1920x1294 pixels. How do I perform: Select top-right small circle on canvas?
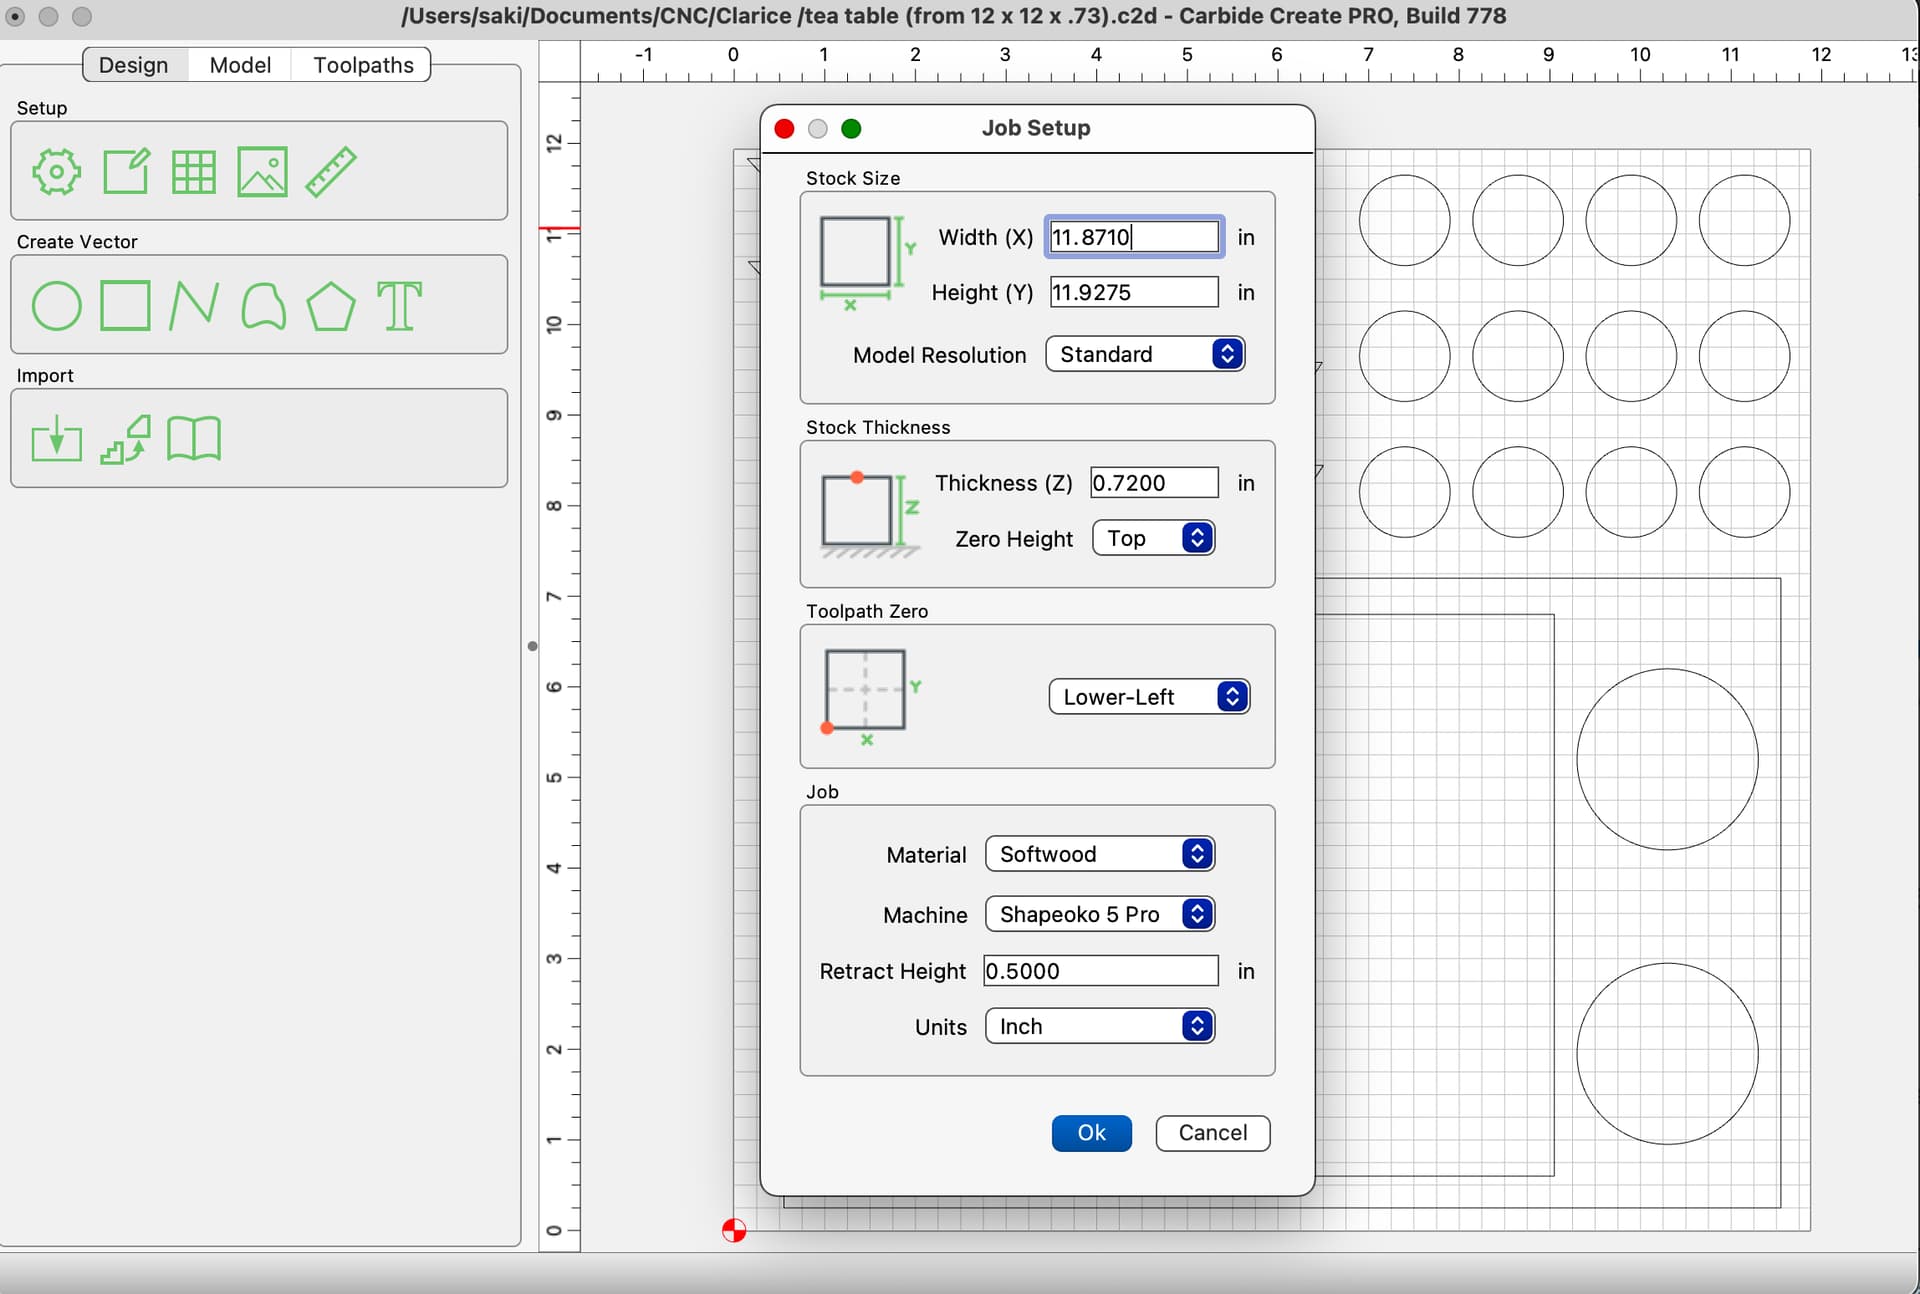tap(1744, 220)
